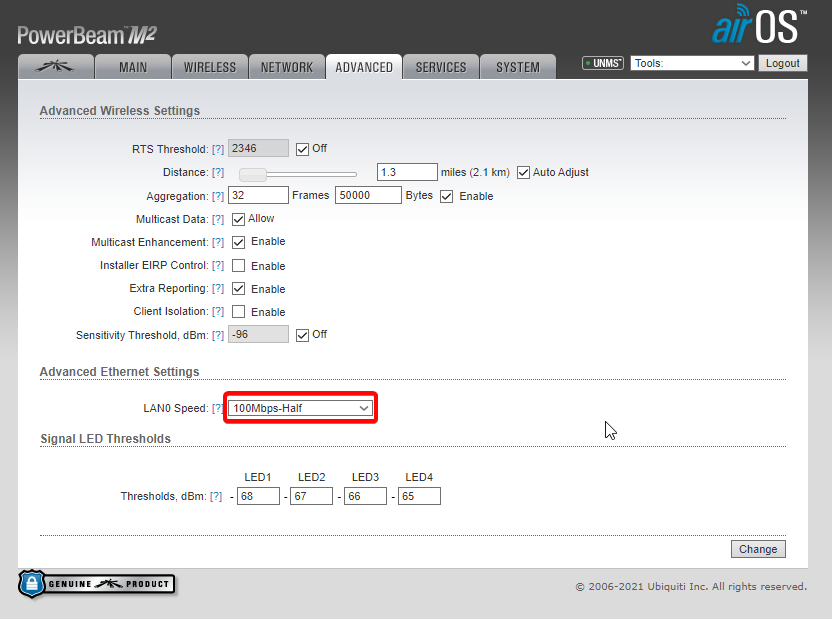Click the LED1 threshold input field

coord(258,496)
